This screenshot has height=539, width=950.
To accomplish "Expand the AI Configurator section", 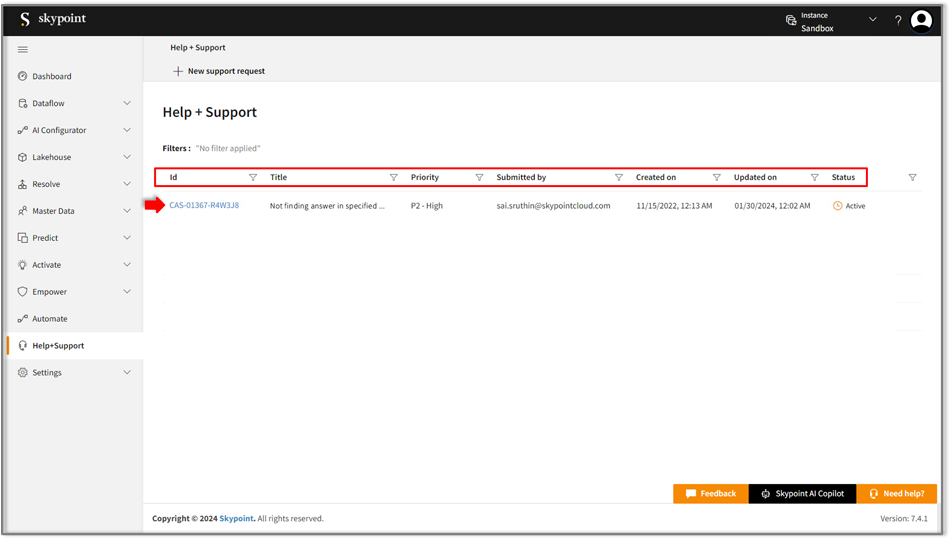I will click(127, 130).
